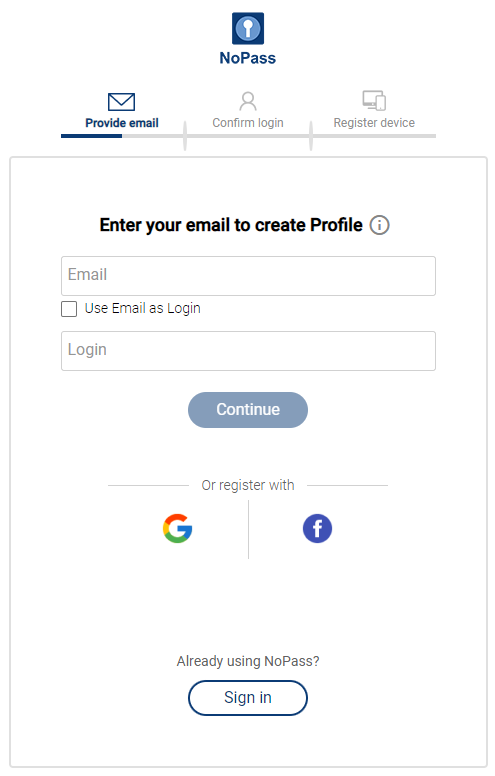Viewport: 495px width, 776px height.
Task: Switch to the Confirm login step
Action: tap(248, 123)
